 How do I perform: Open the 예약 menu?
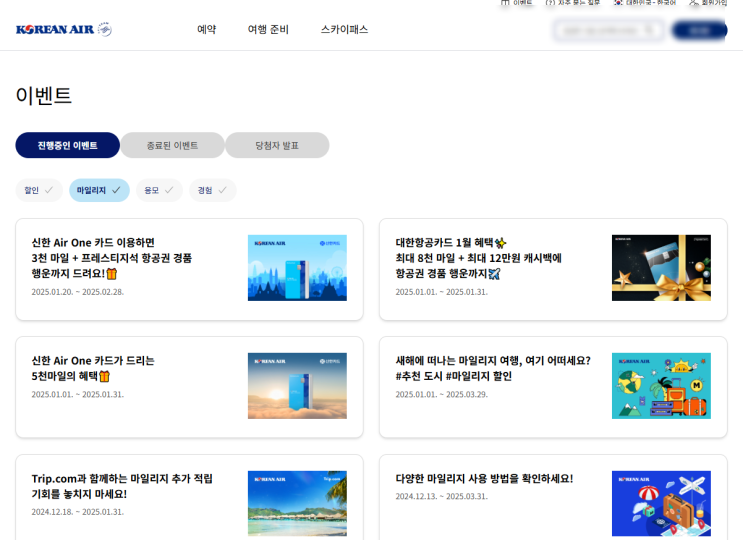pyautogui.click(x=207, y=29)
